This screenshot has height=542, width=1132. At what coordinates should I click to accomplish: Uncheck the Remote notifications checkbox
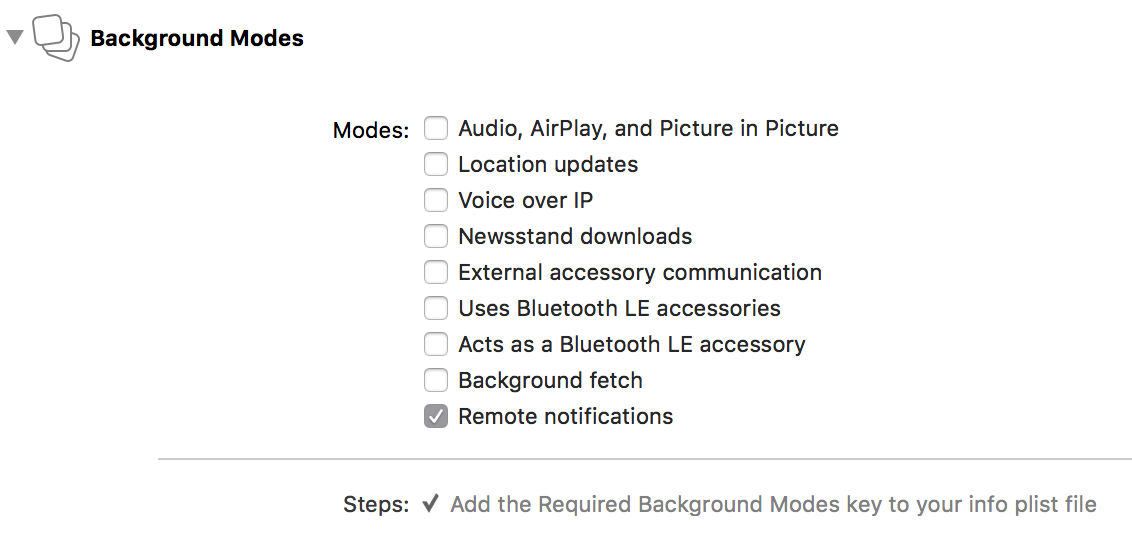pos(435,416)
